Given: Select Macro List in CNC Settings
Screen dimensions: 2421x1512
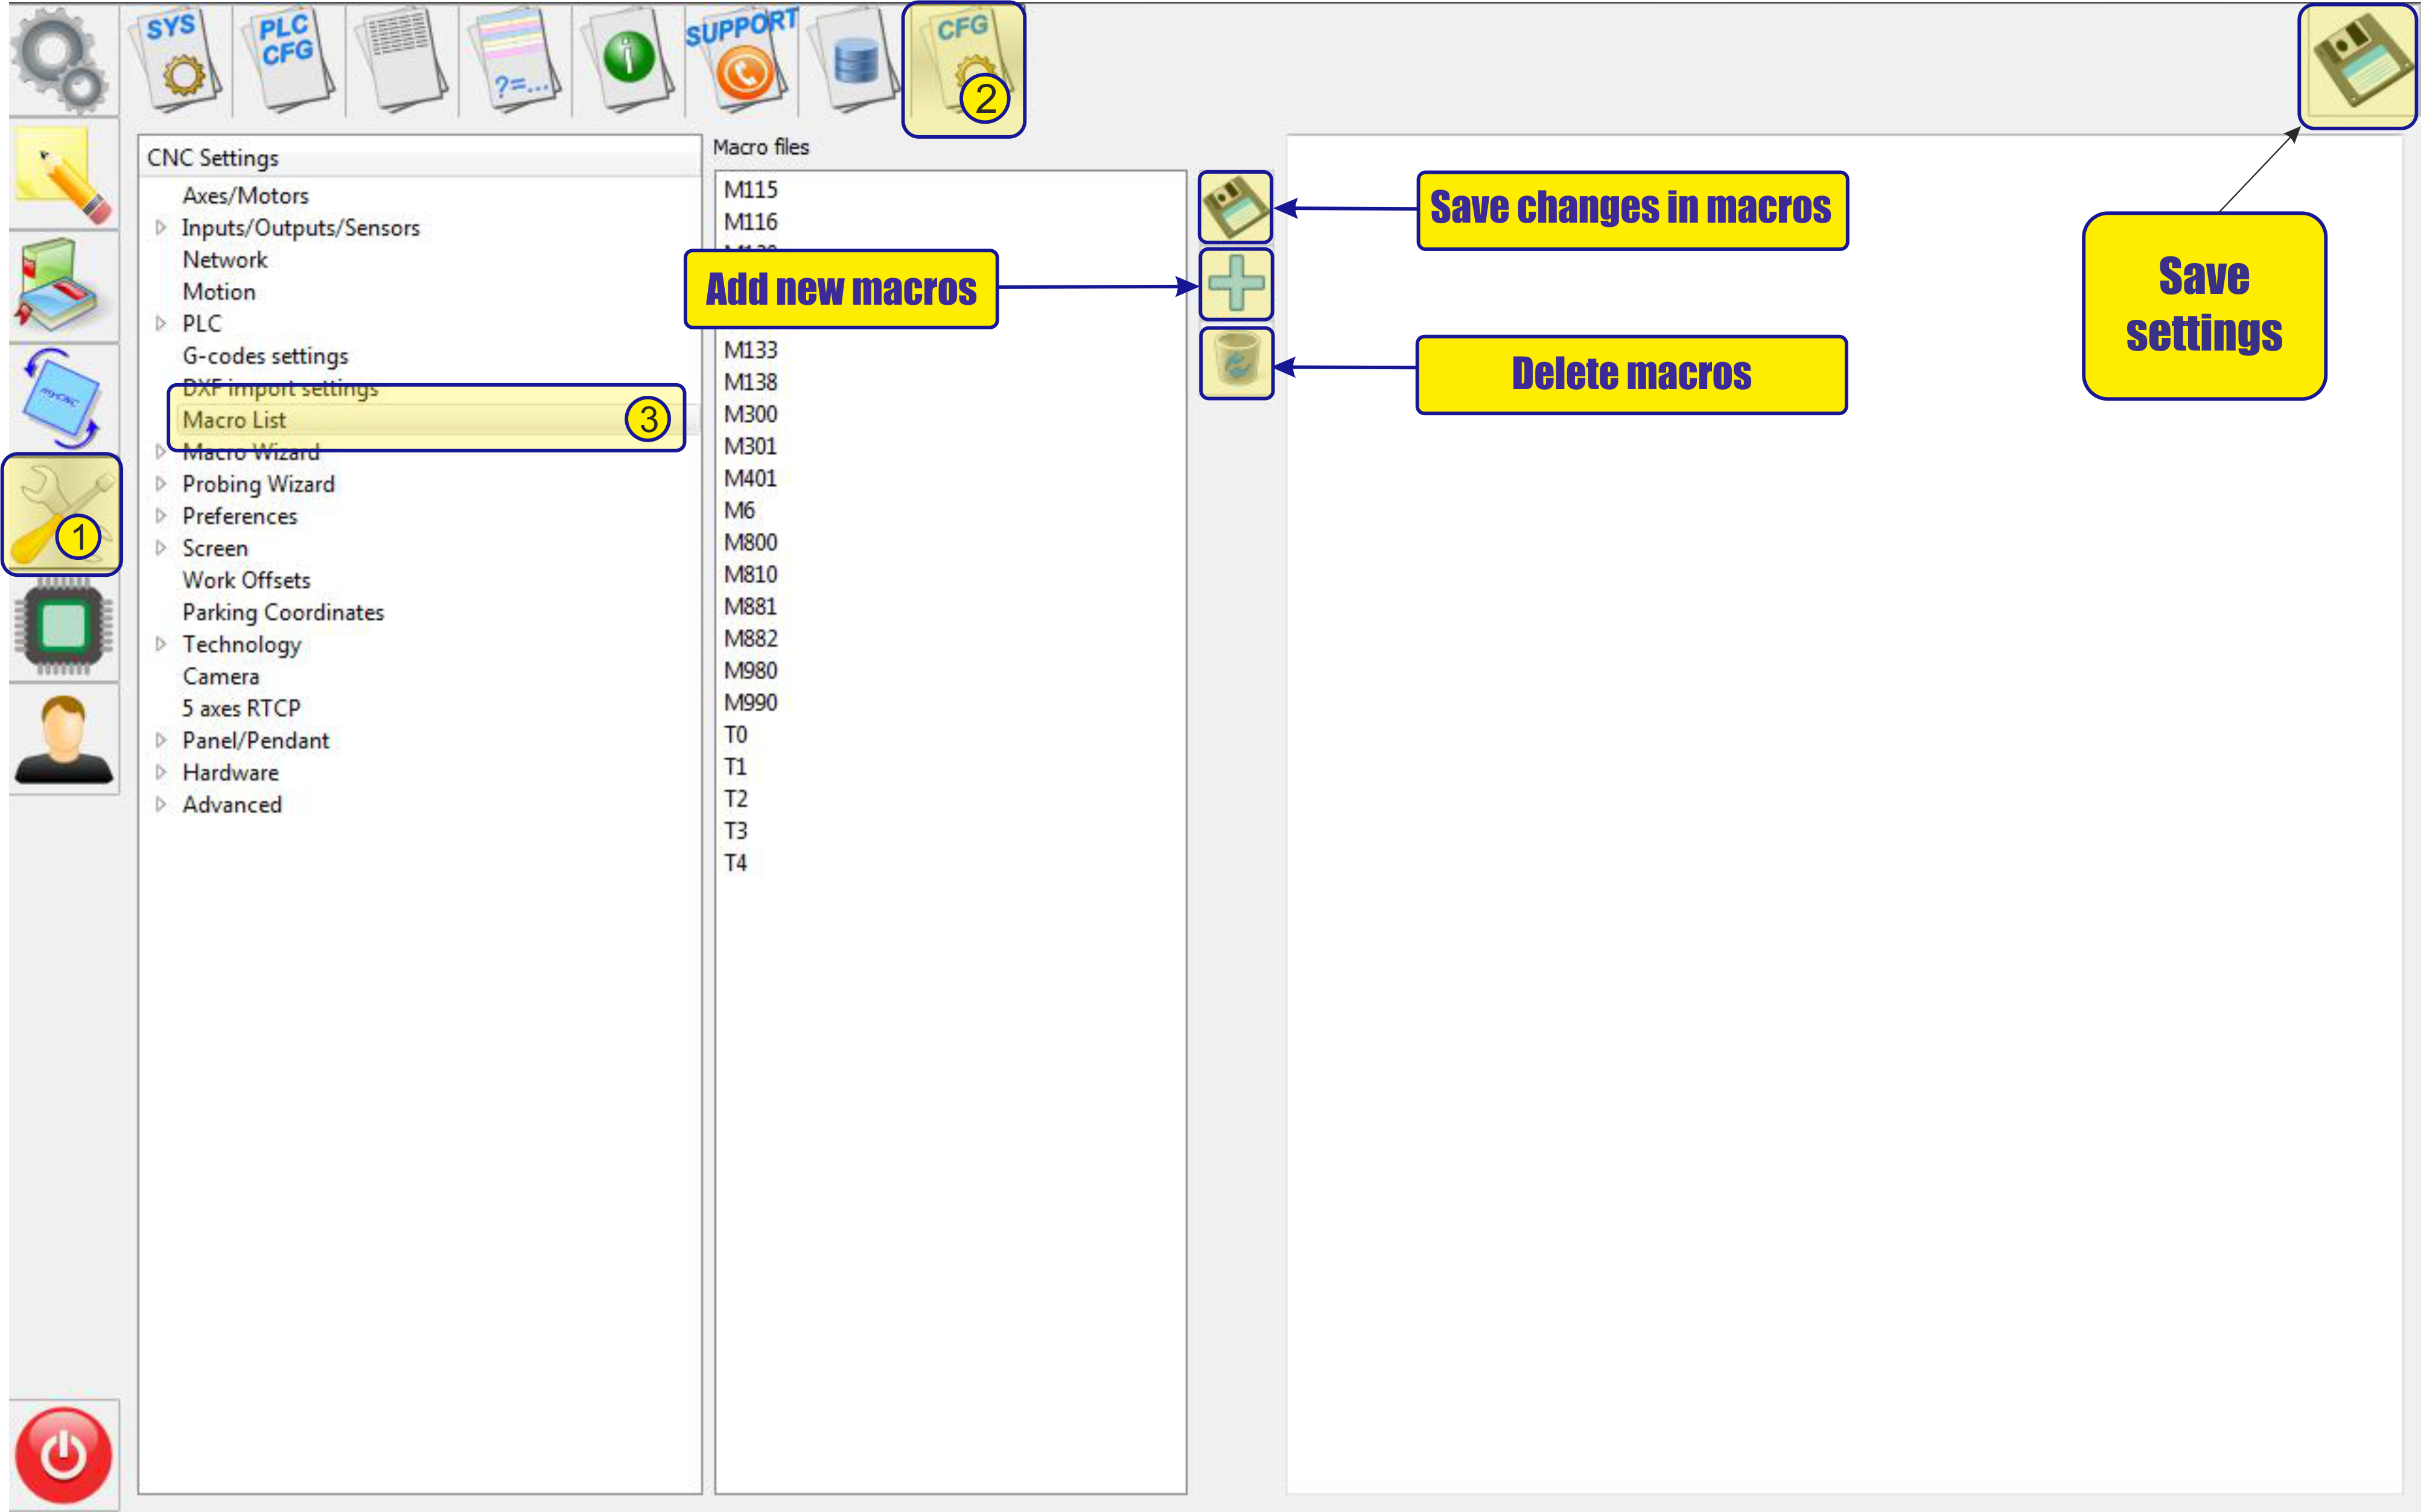Looking at the screenshot, I should pos(235,420).
